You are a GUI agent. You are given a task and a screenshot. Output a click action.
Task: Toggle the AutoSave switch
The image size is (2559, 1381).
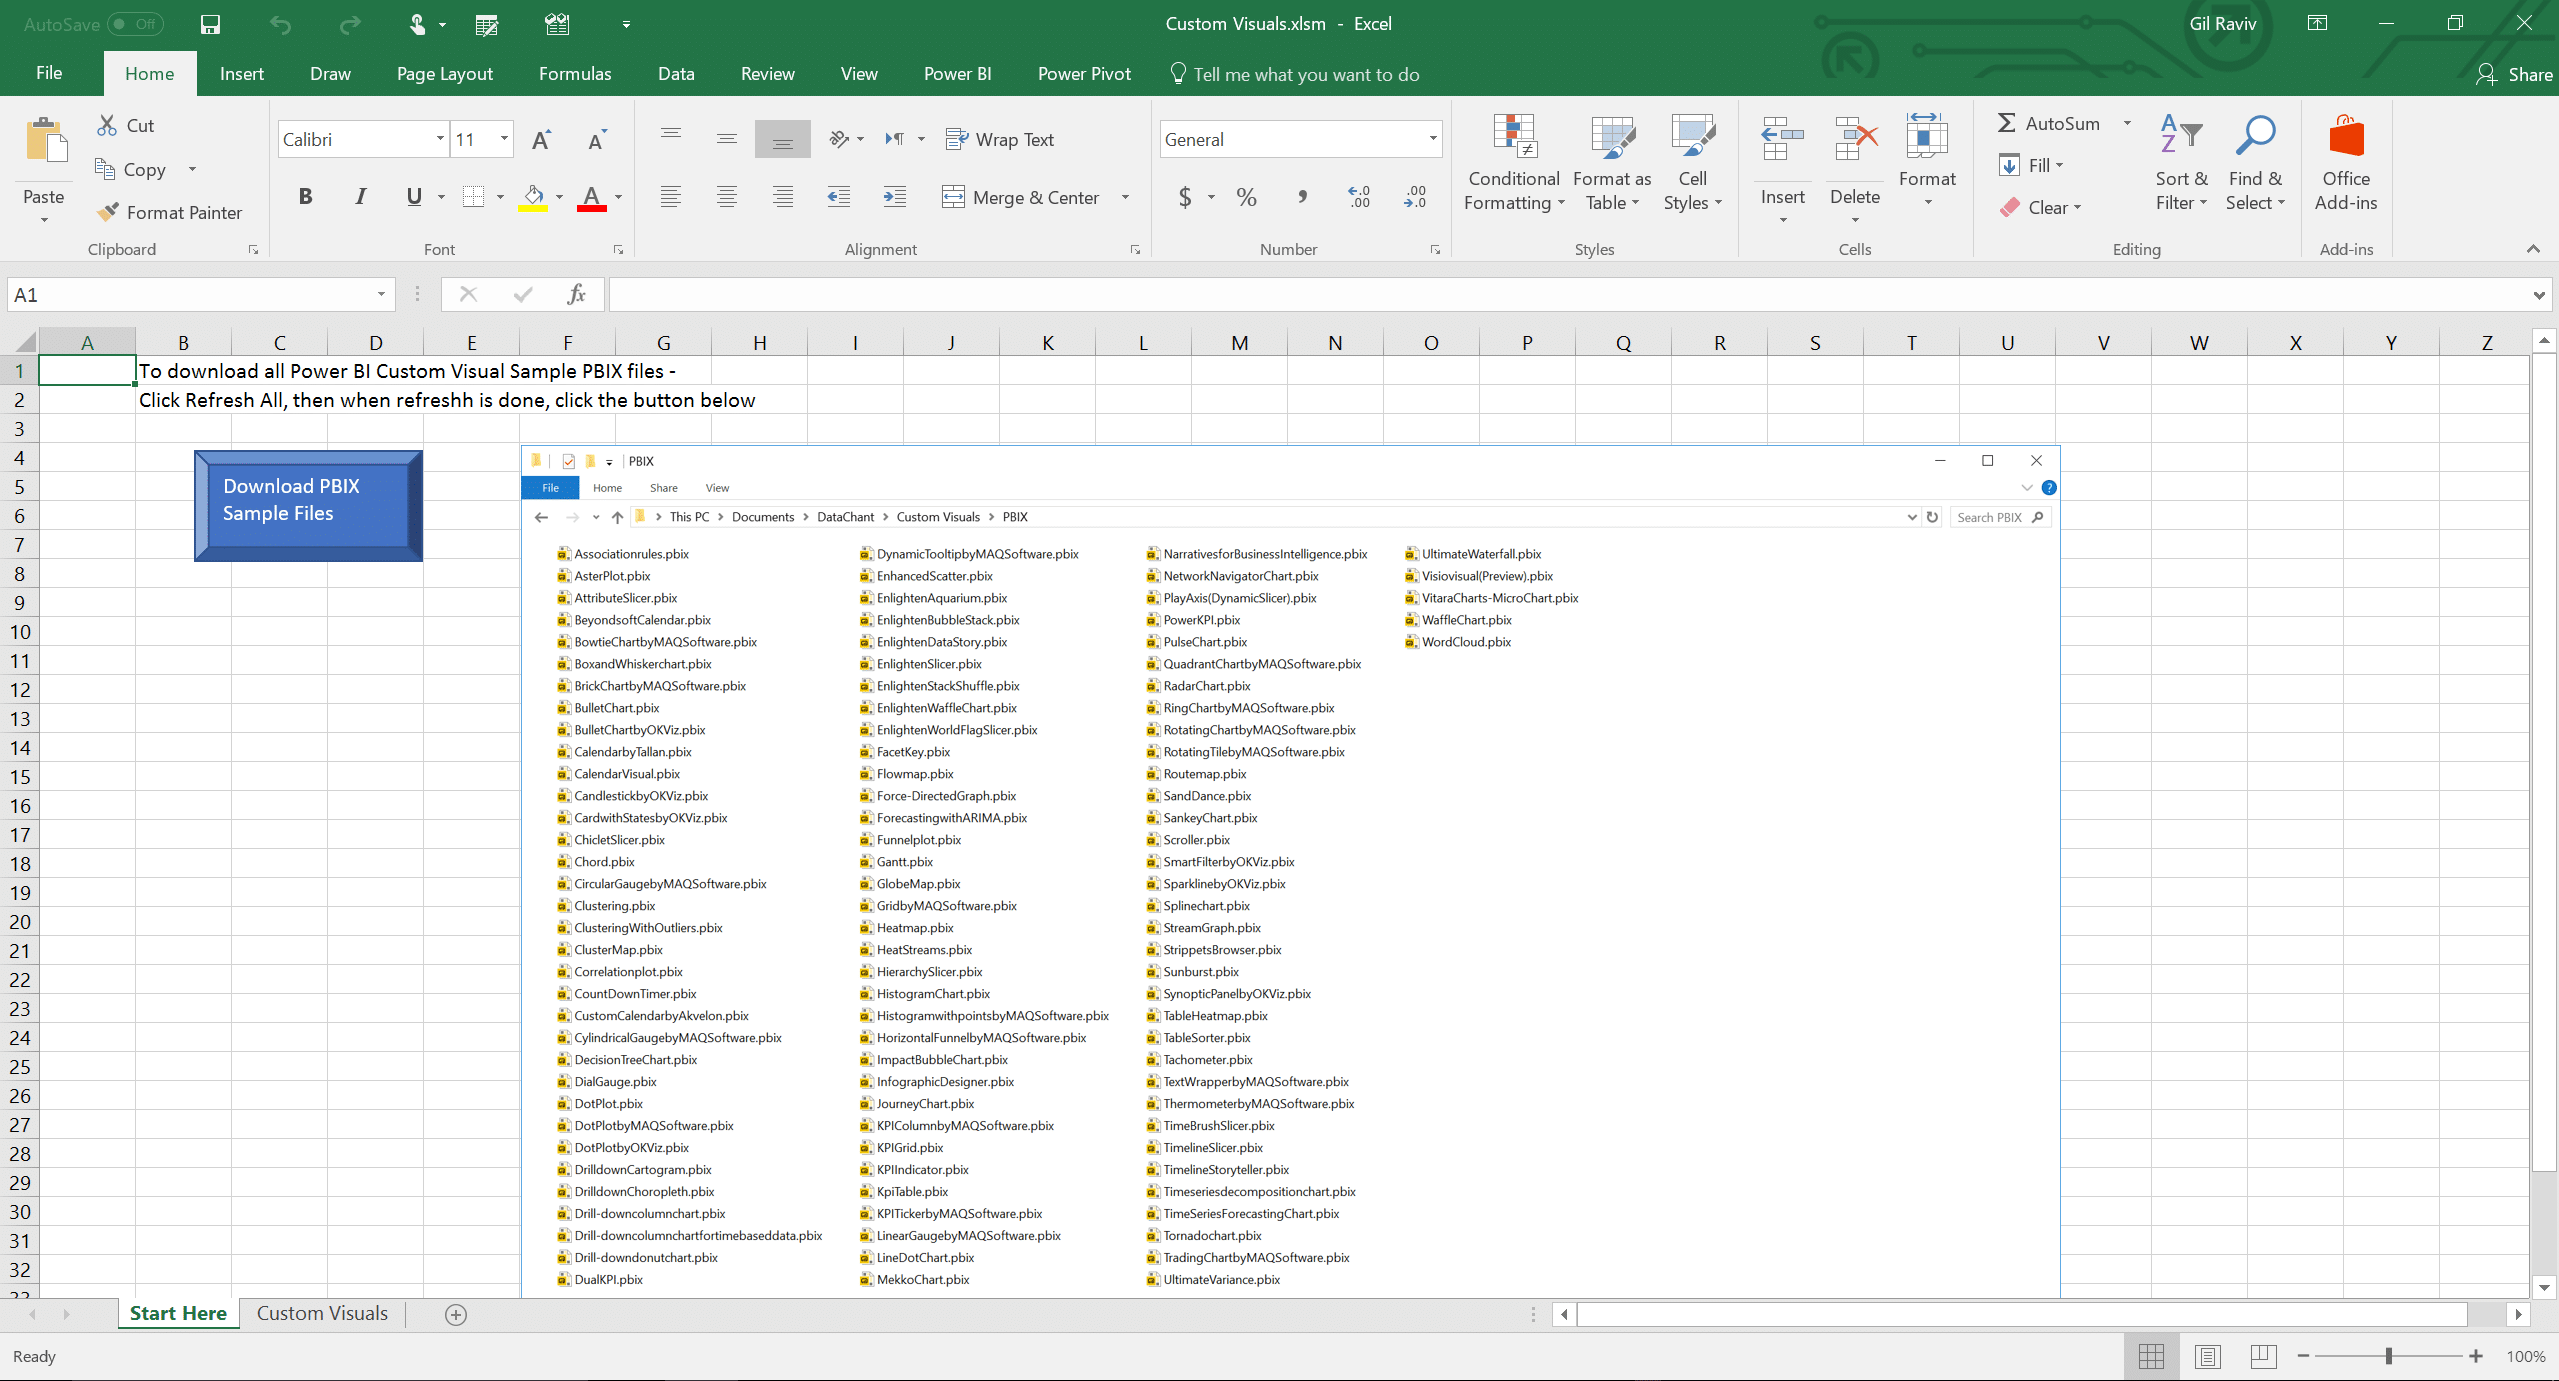point(136,24)
